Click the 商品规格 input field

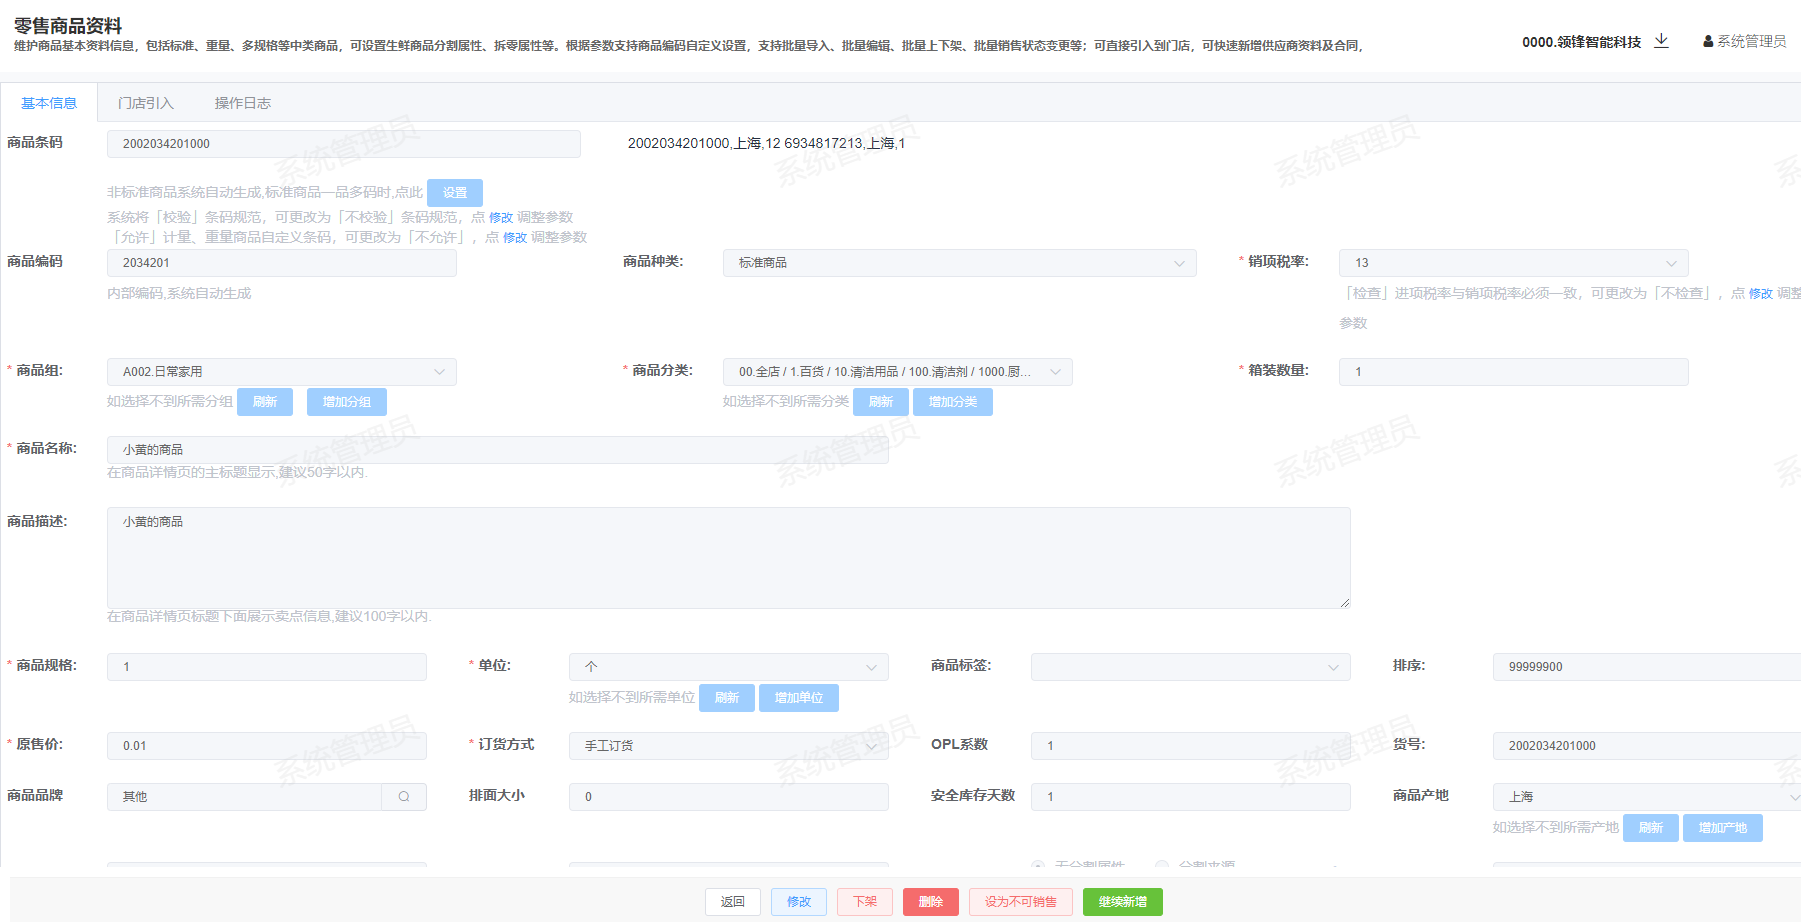coord(267,667)
